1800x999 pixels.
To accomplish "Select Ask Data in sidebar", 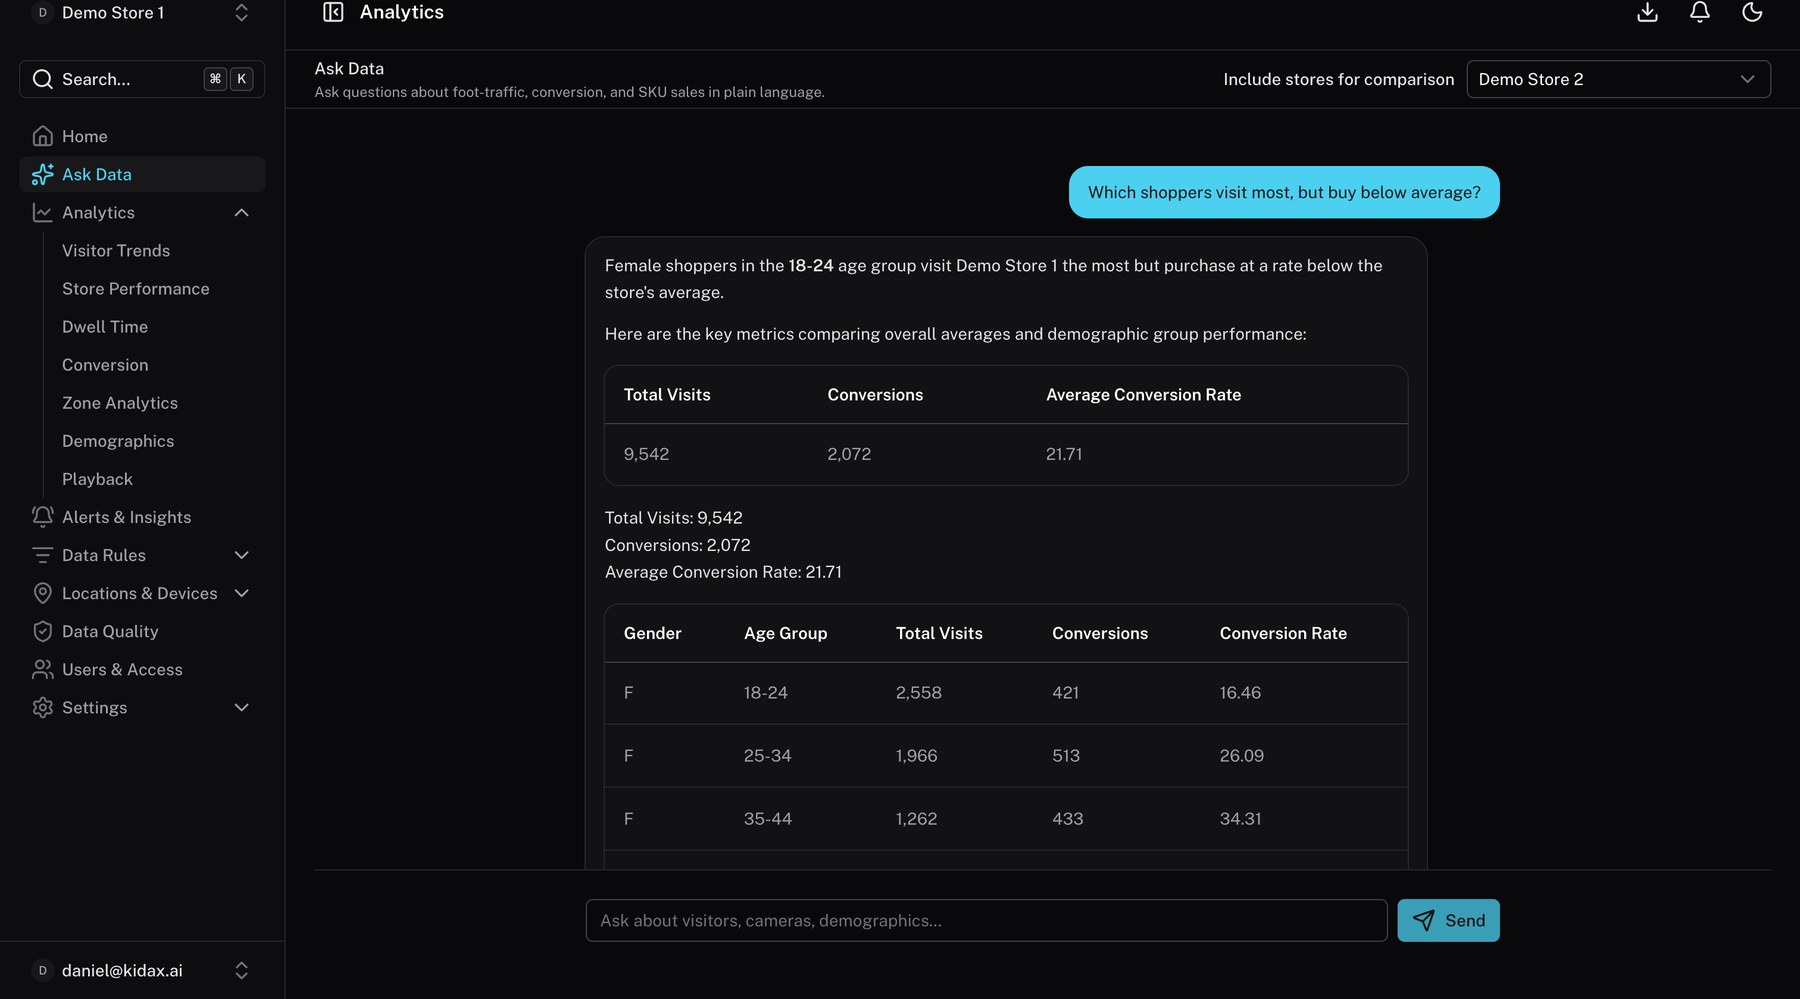I will 142,174.
